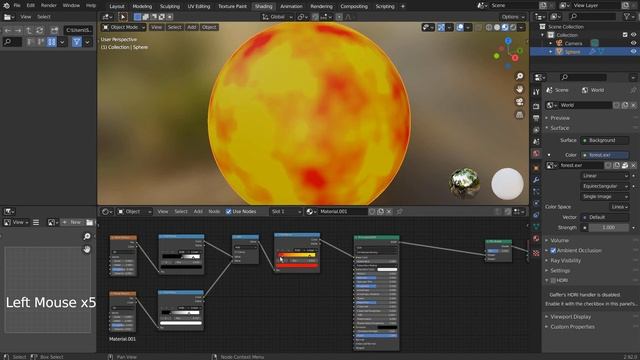Switch to the Modeling workspace tab

142,6
